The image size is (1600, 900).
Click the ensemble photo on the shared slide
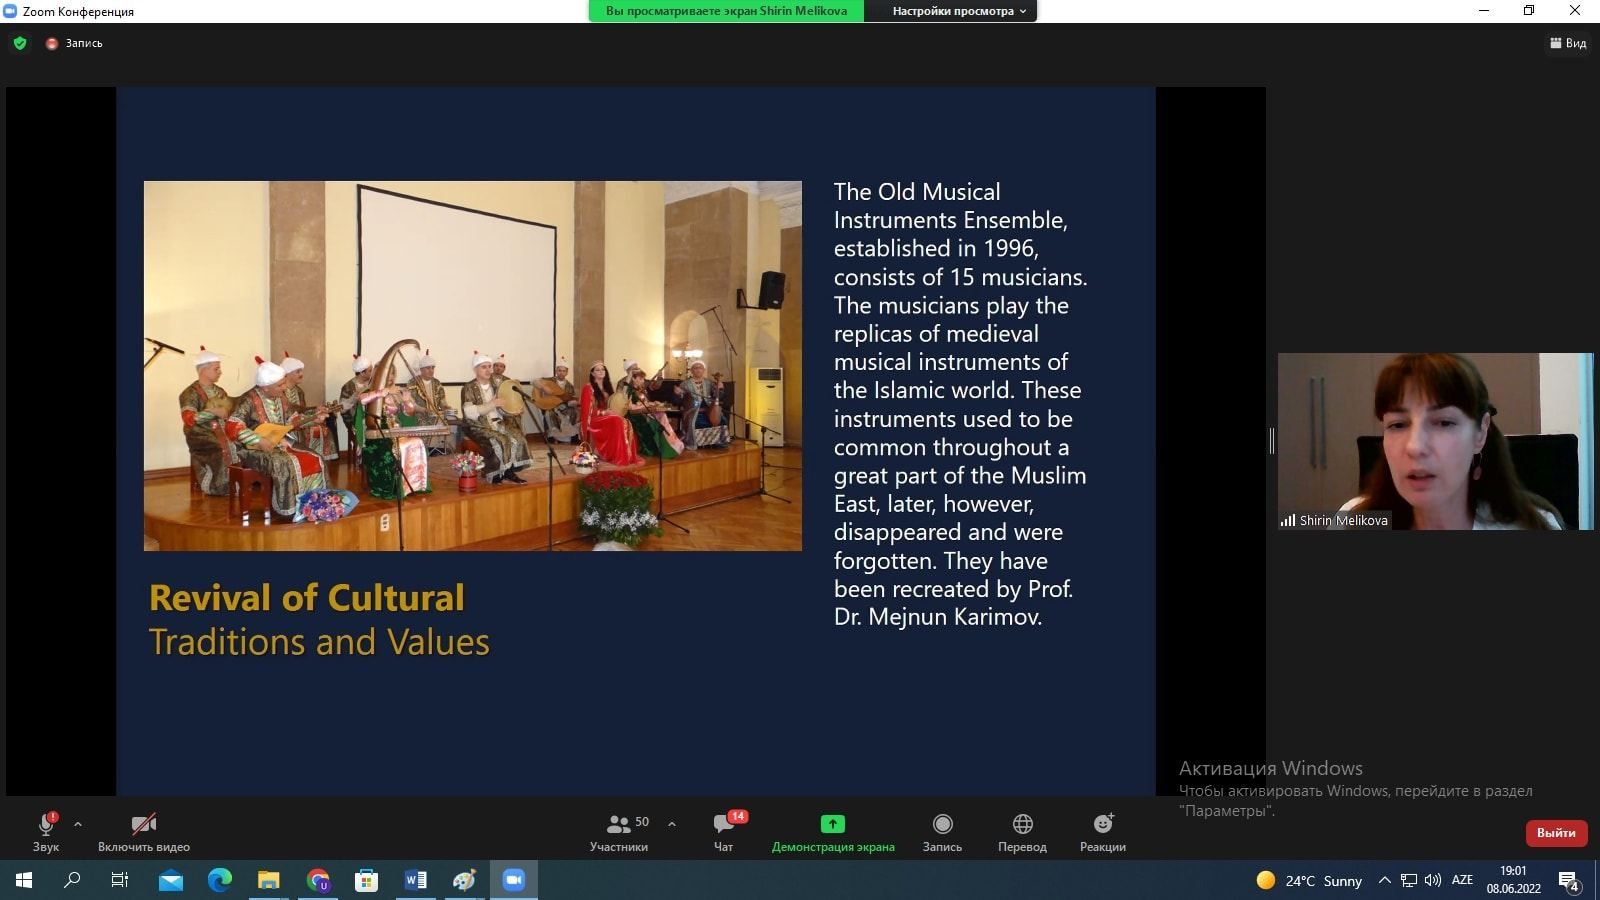coord(473,366)
